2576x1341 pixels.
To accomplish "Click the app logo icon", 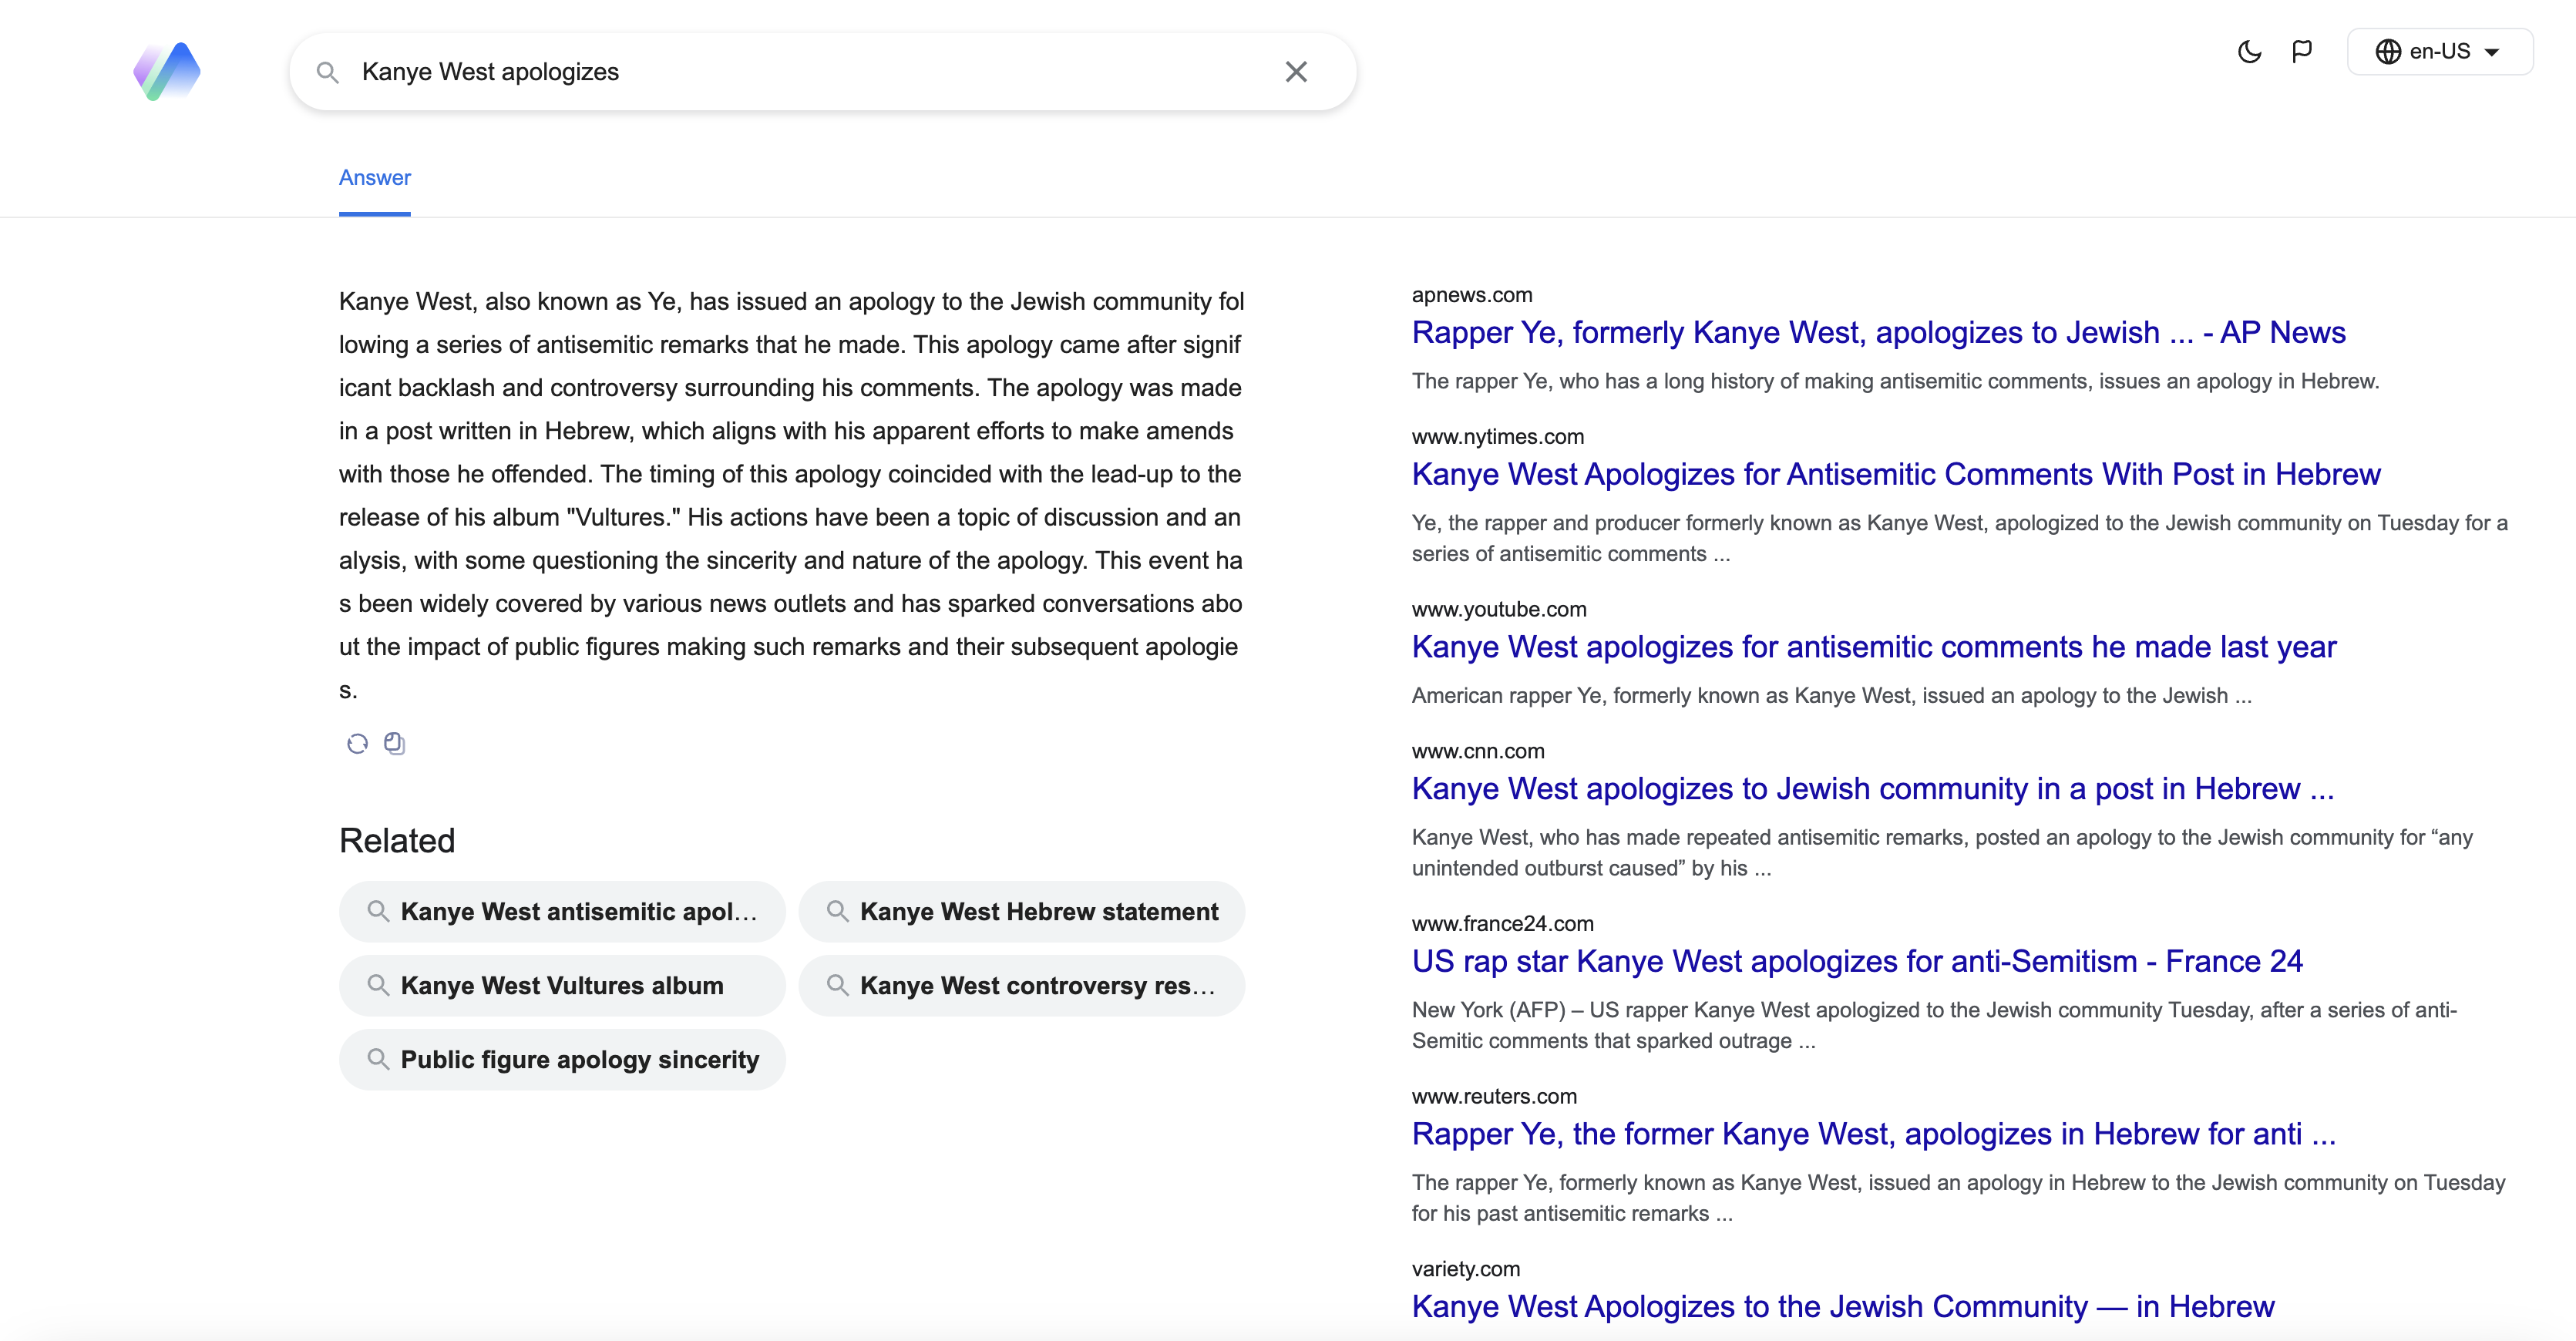I will coord(167,71).
